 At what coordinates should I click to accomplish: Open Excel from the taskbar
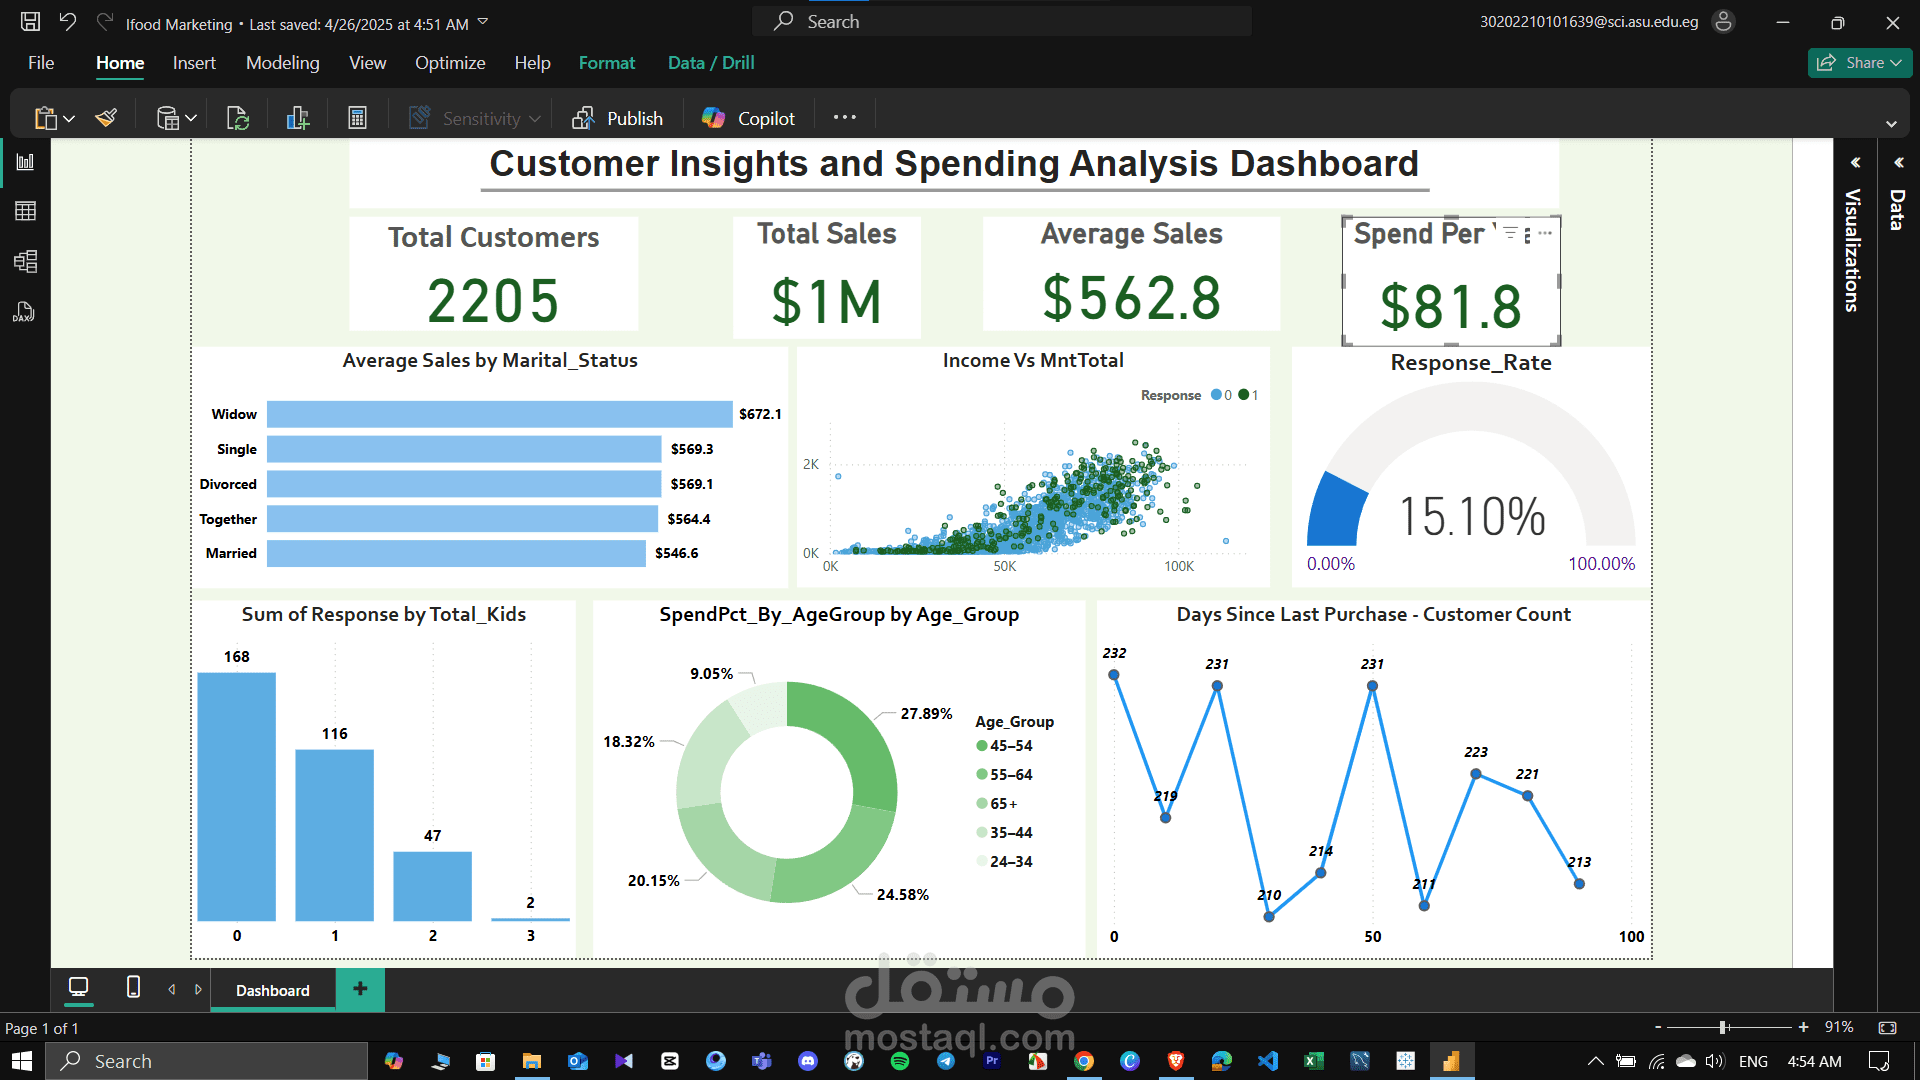click(x=1314, y=1061)
